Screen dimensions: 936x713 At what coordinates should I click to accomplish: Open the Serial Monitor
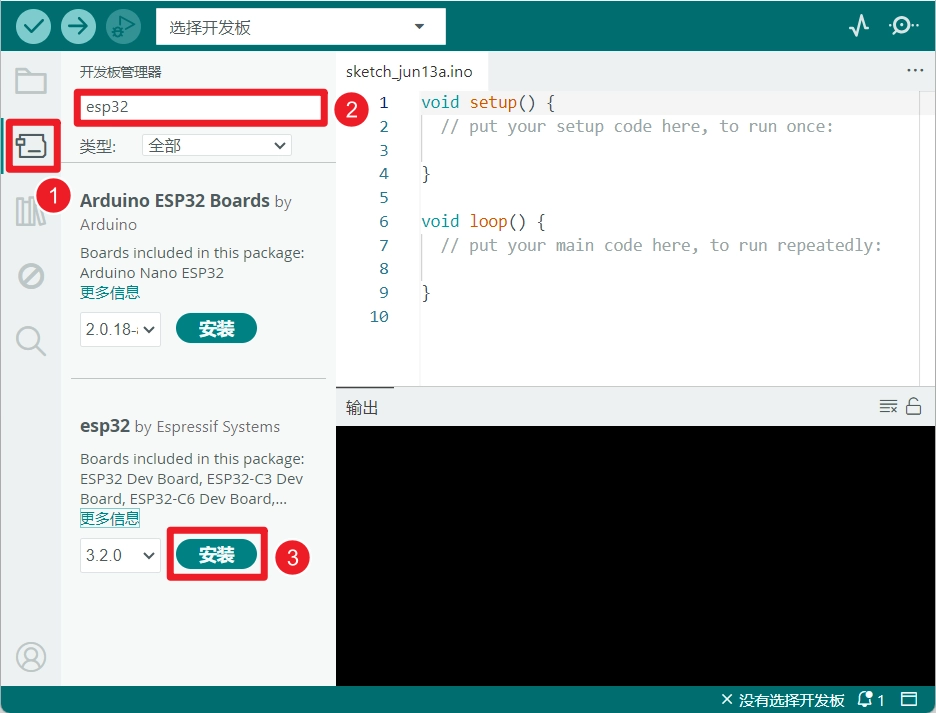point(903,27)
